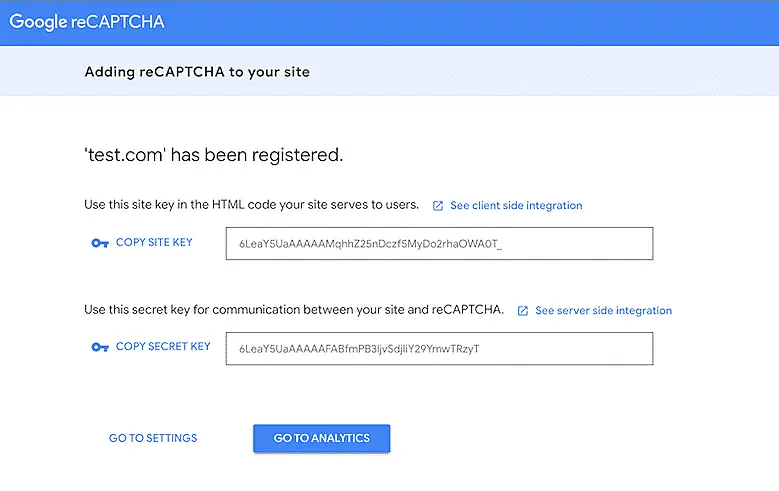Screen dimensions: 779x491
Task: Click the 'Adding reCAPTCHA to your site' heading
Action: [197, 72]
